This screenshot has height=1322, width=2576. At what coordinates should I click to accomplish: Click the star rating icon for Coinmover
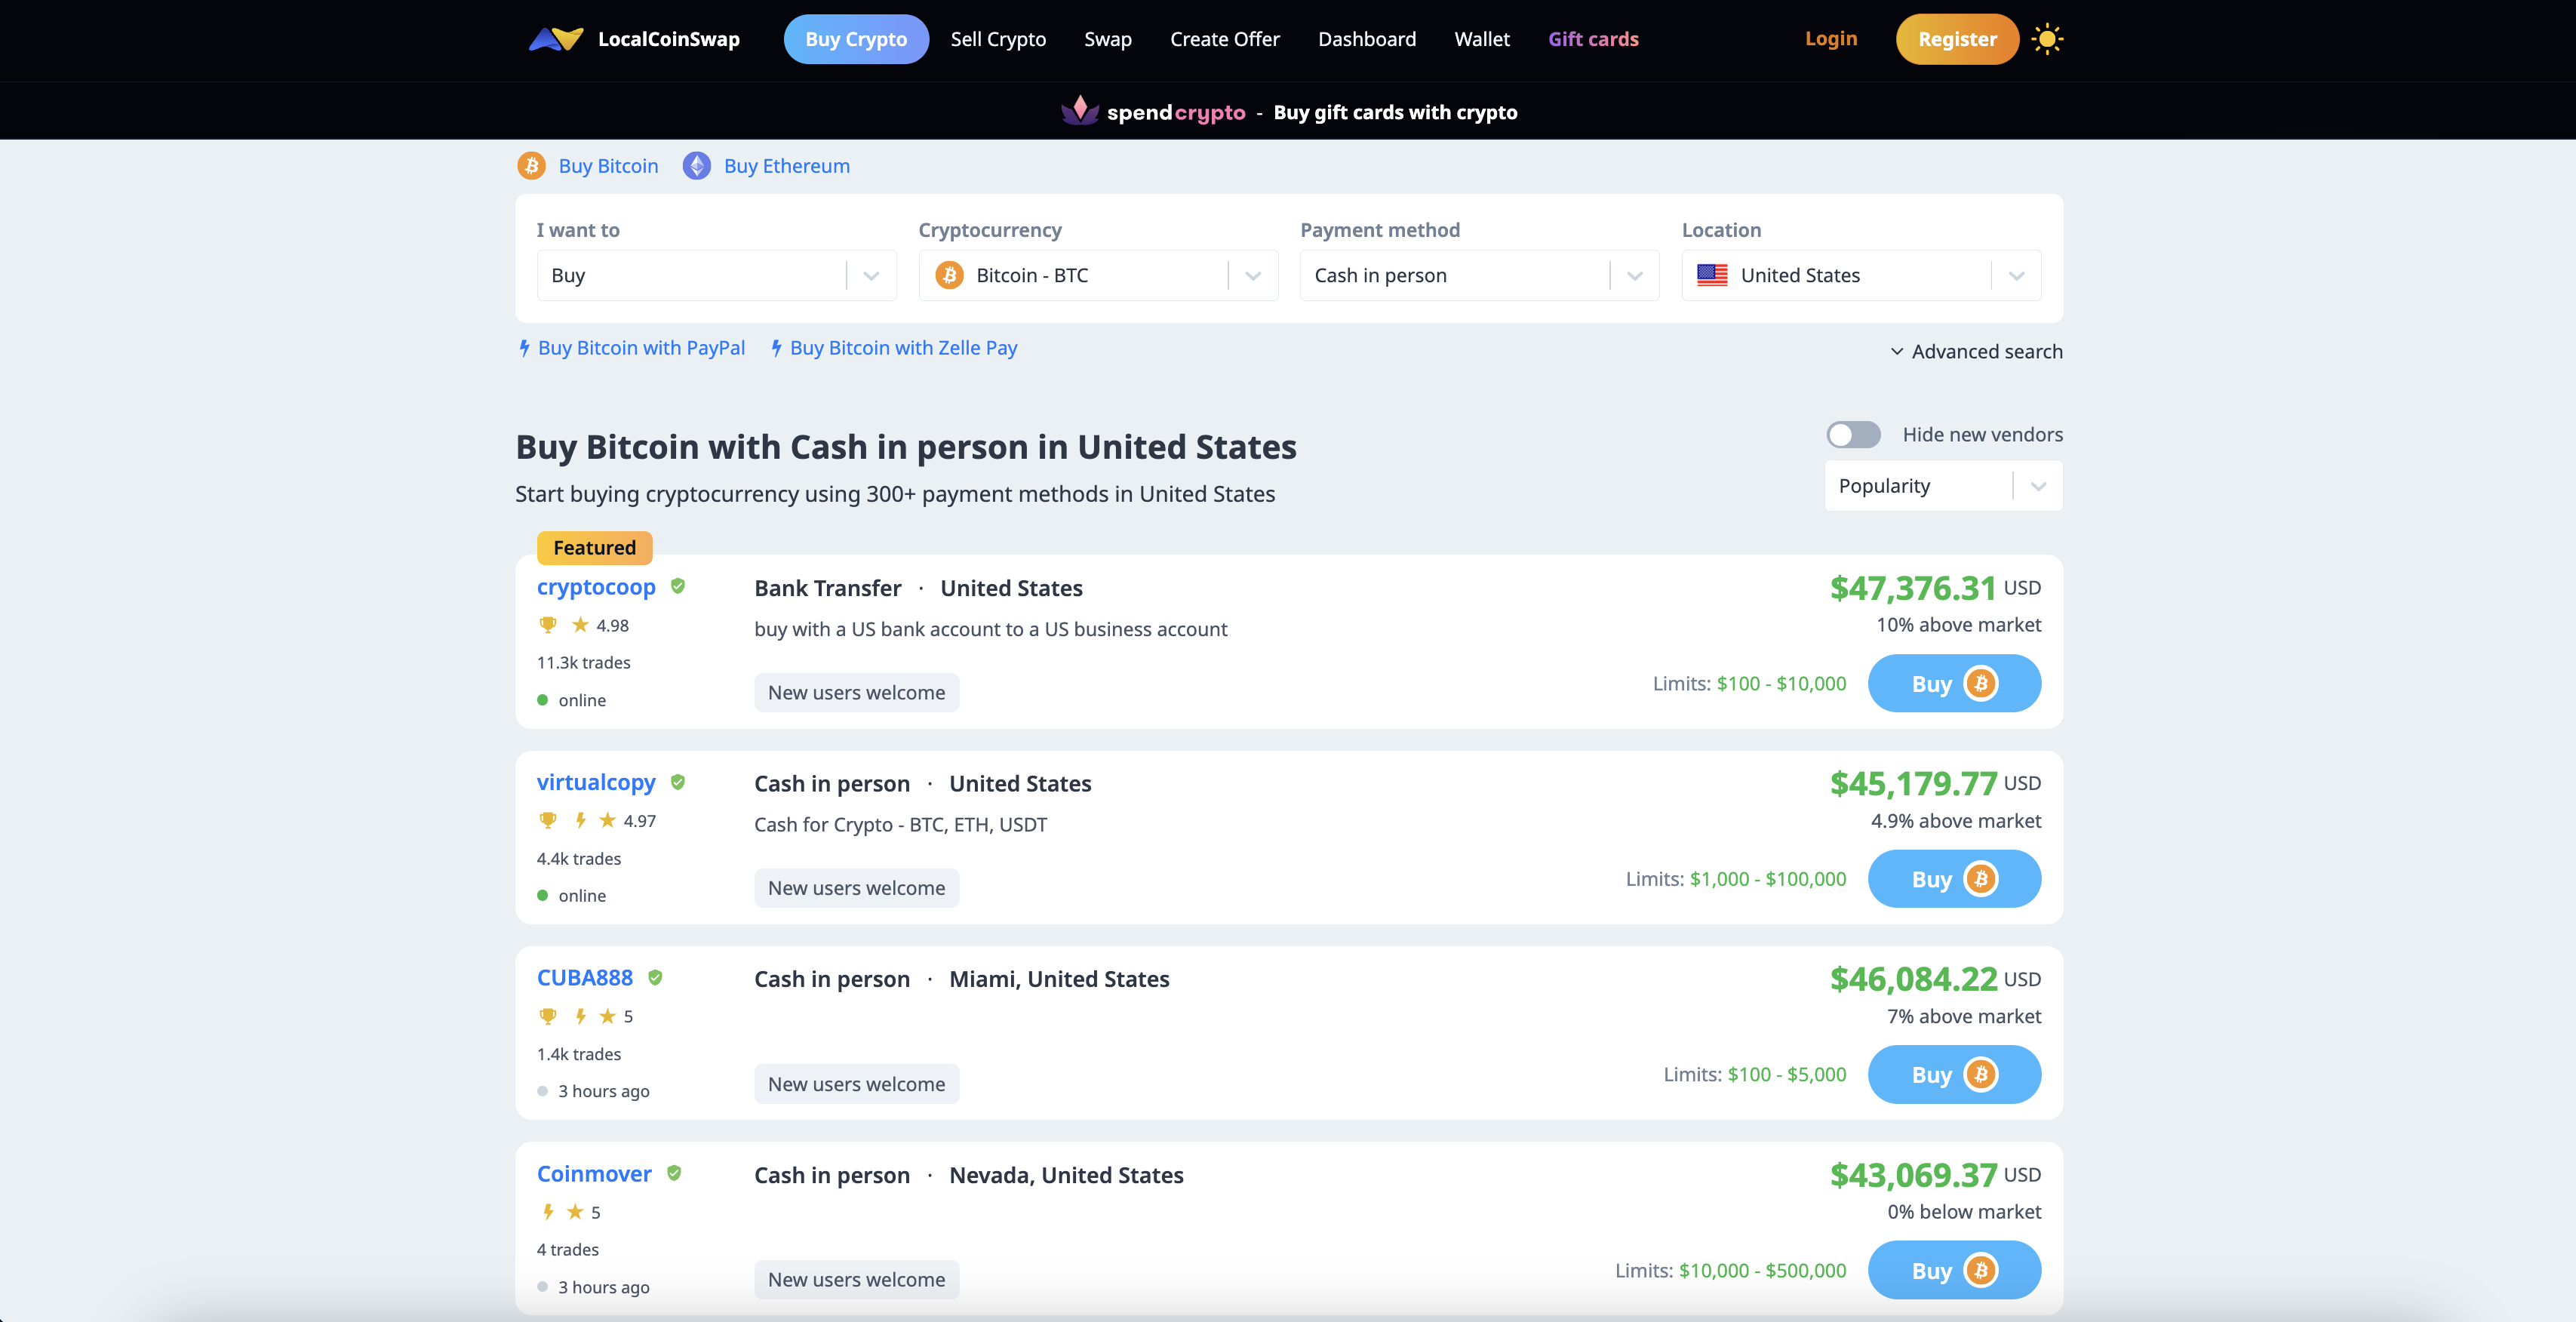point(575,1212)
